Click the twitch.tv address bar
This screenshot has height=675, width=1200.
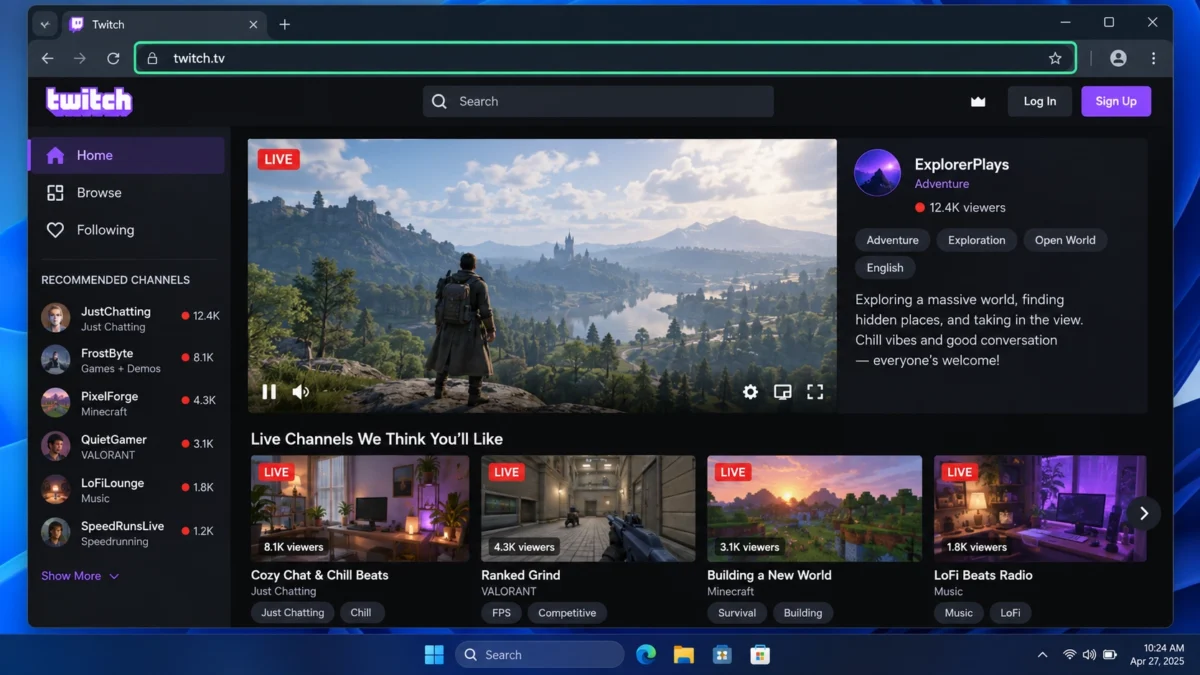click(x=605, y=58)
